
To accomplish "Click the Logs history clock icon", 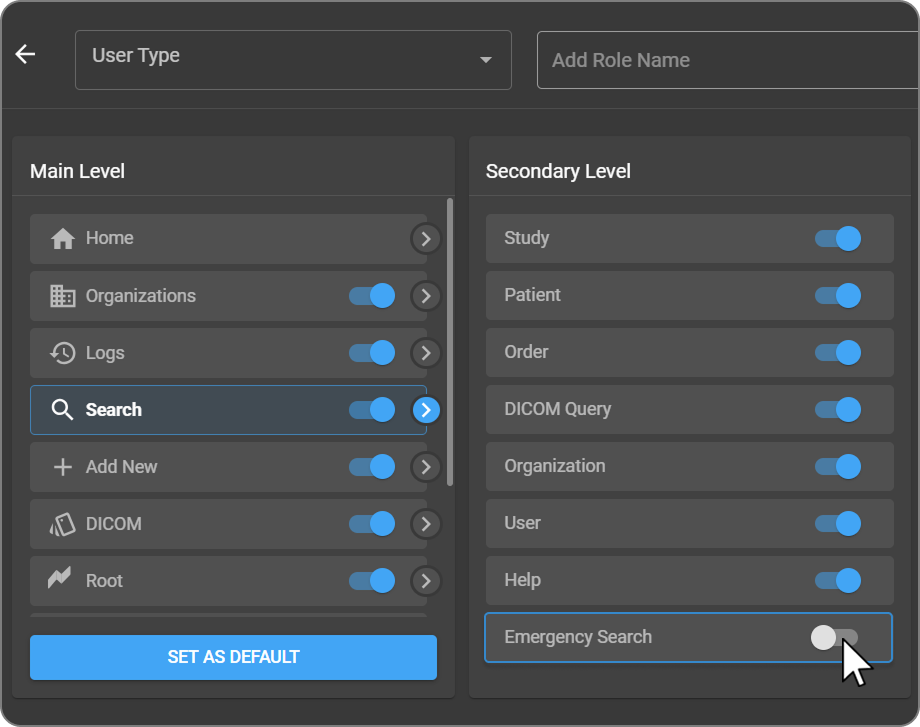I will click(x=62, y=353).
